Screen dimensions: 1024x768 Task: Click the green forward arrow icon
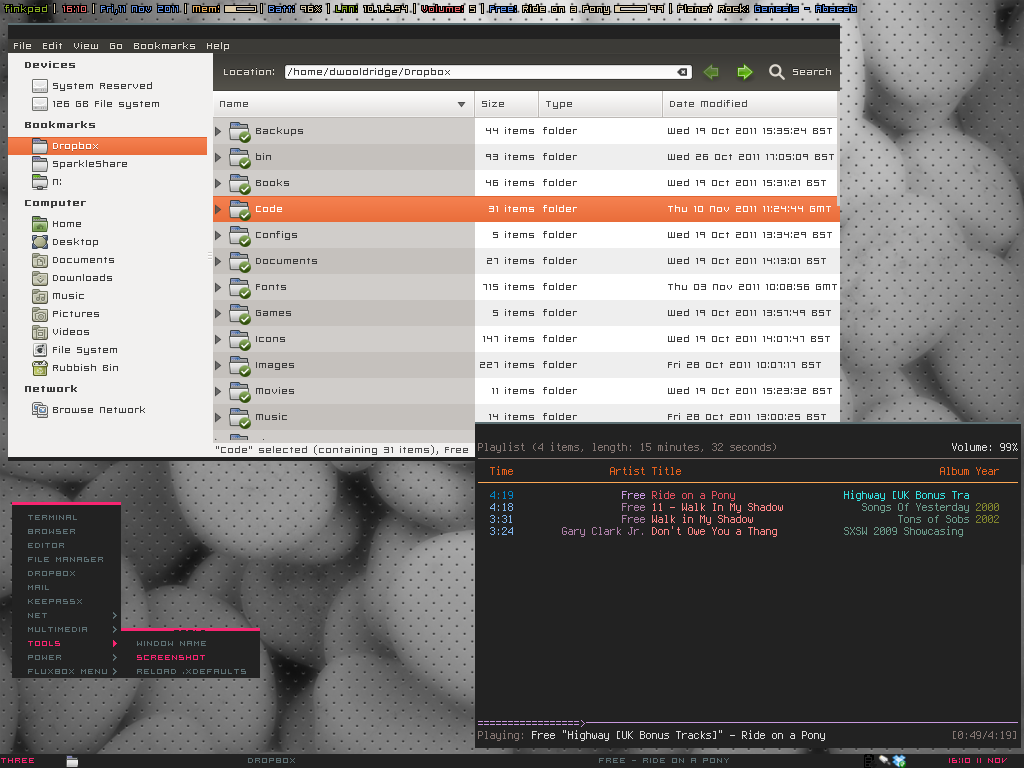744,72
